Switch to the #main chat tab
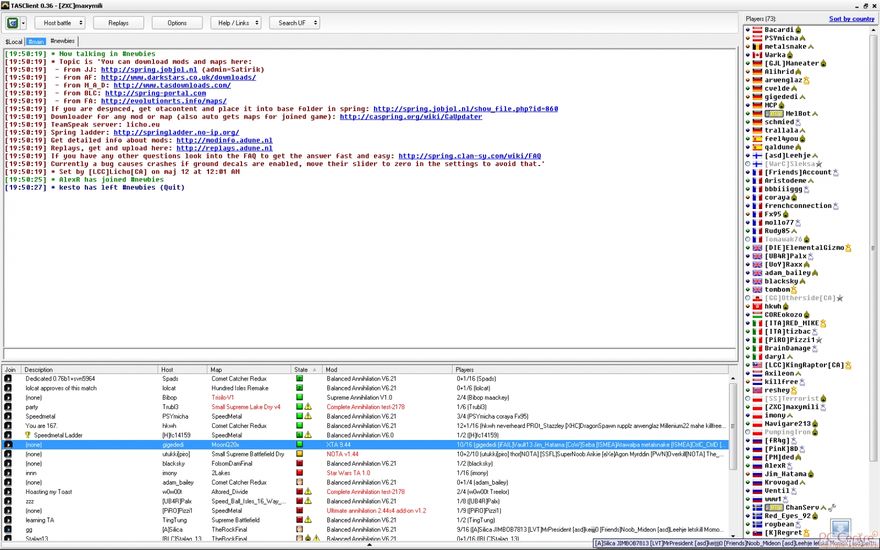This screenshot has height=550, width=880. point(36,40)
